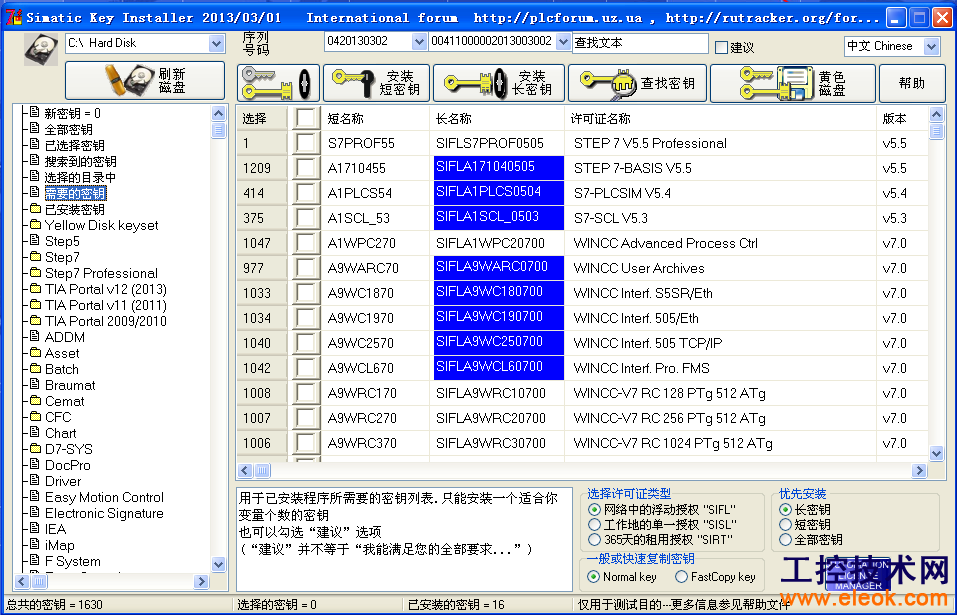Select 长密钥 priority install radio
The image size is (957, 615).
785,509
